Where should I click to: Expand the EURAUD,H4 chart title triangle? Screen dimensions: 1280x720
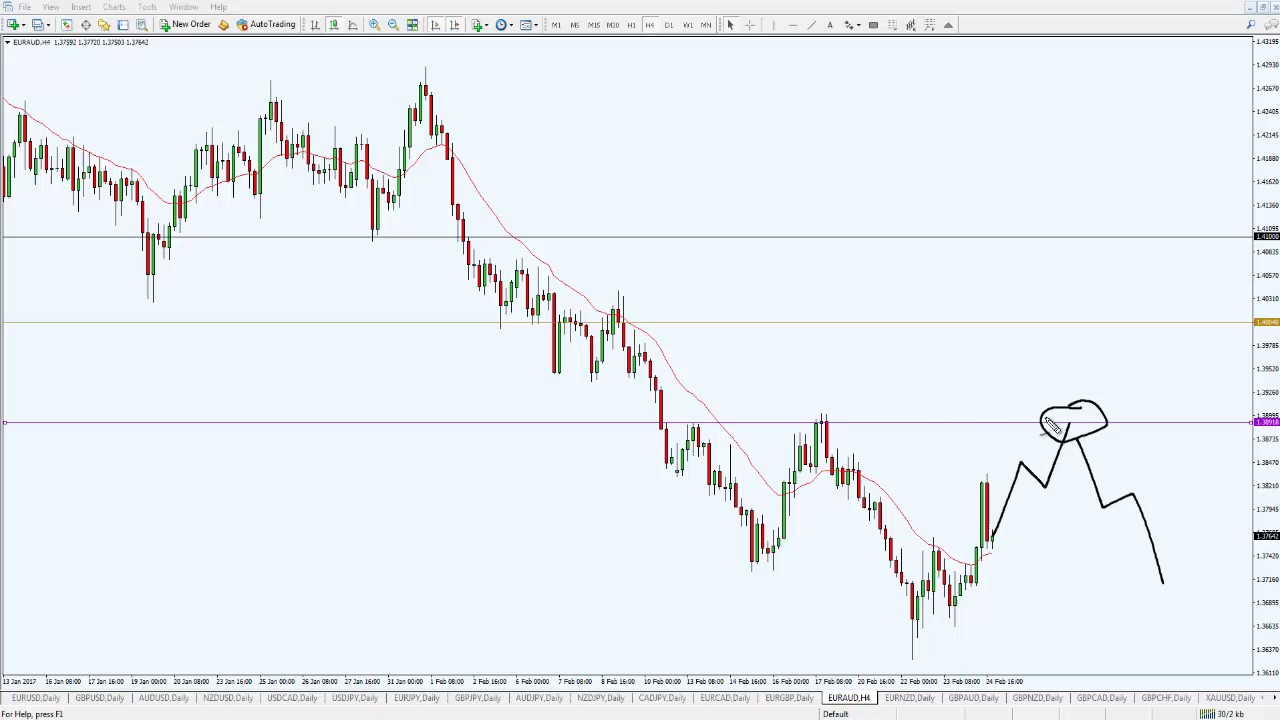8,42
